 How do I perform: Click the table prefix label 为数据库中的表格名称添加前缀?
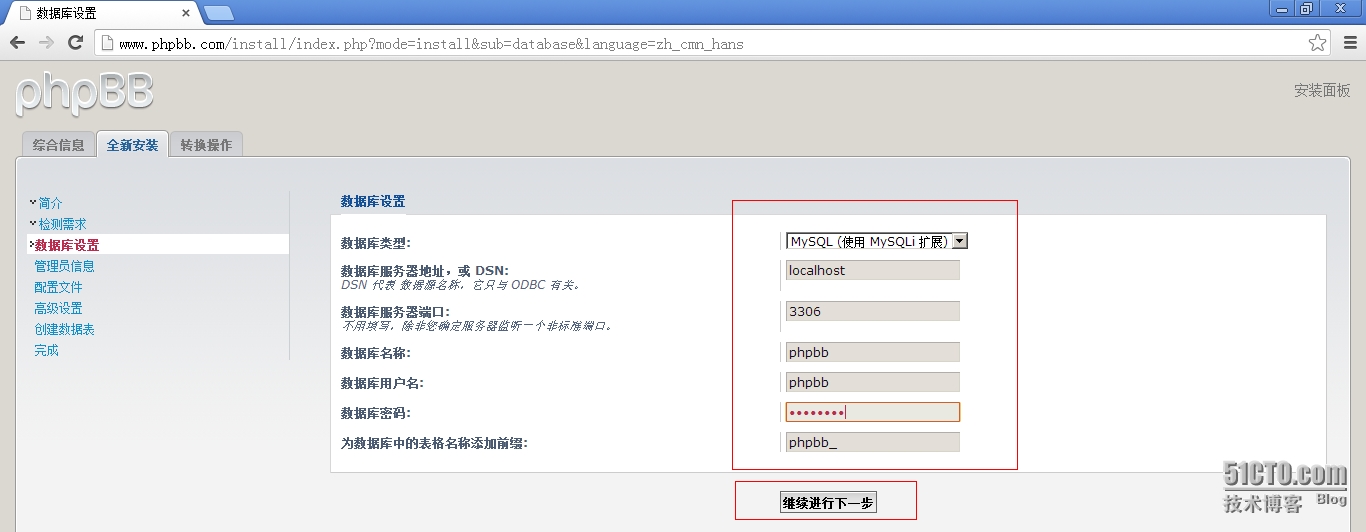point(434,443)
